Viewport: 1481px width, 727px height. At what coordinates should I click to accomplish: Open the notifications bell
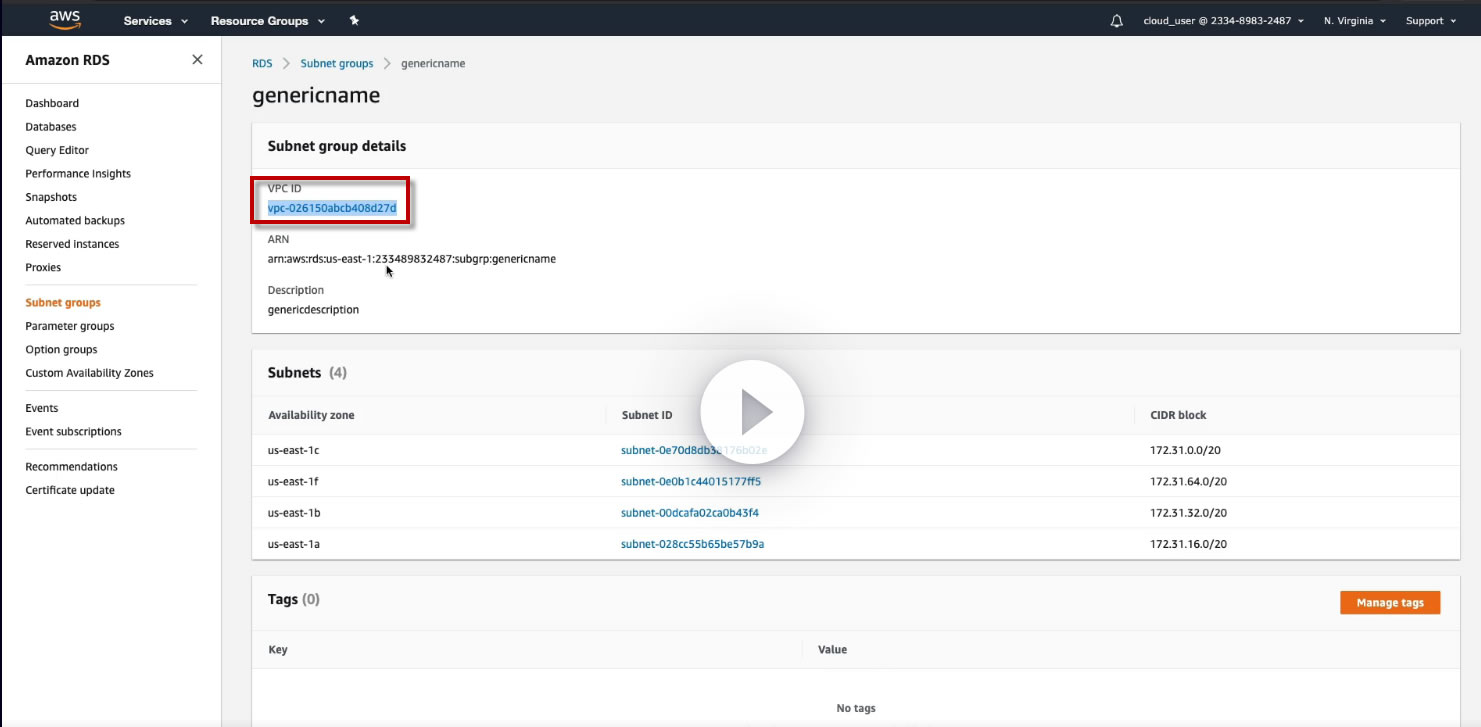1117,21
